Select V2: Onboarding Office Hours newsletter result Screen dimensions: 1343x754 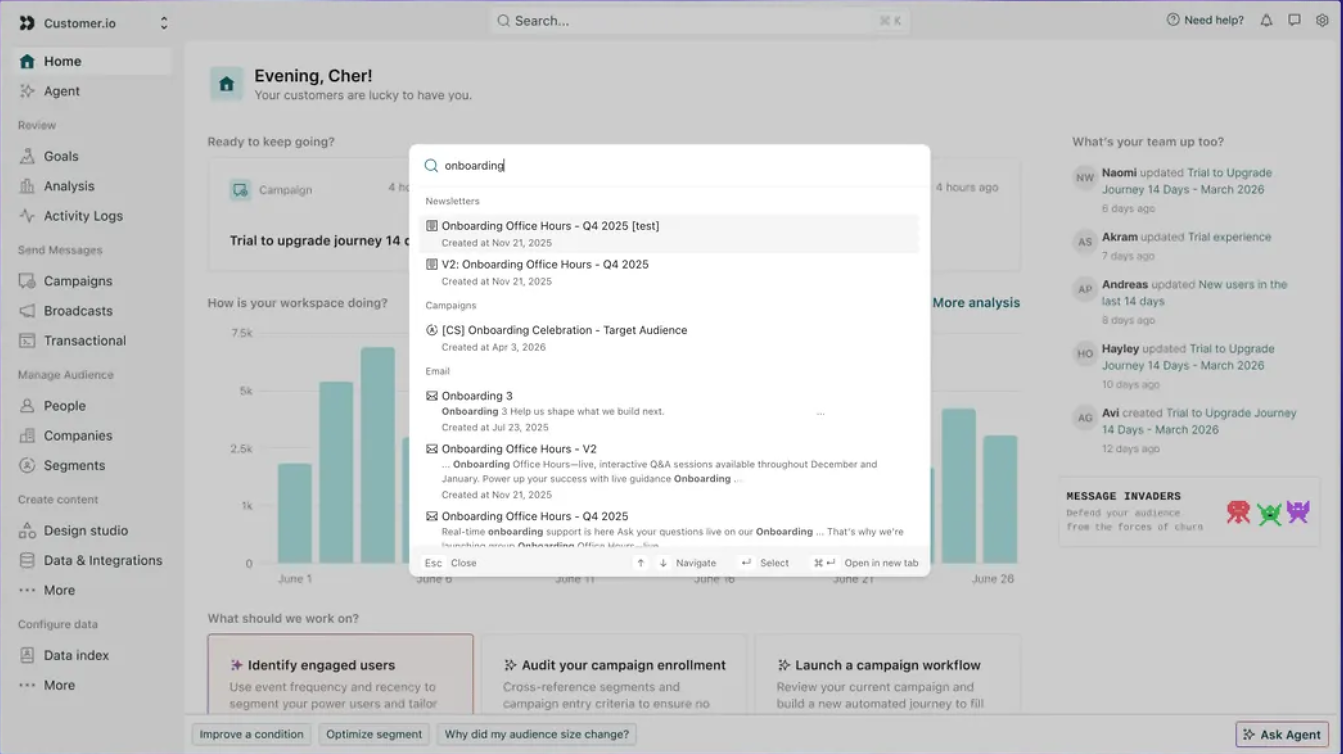point(669,272)
